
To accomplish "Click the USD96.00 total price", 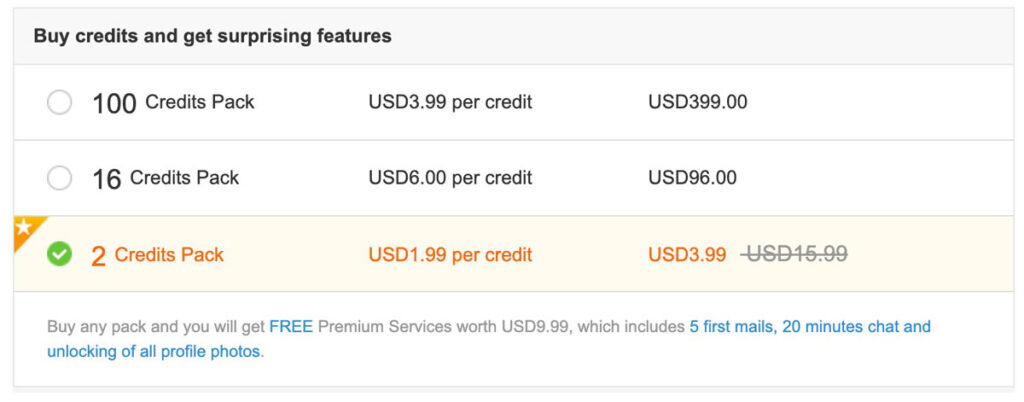I will pos(692,178).
